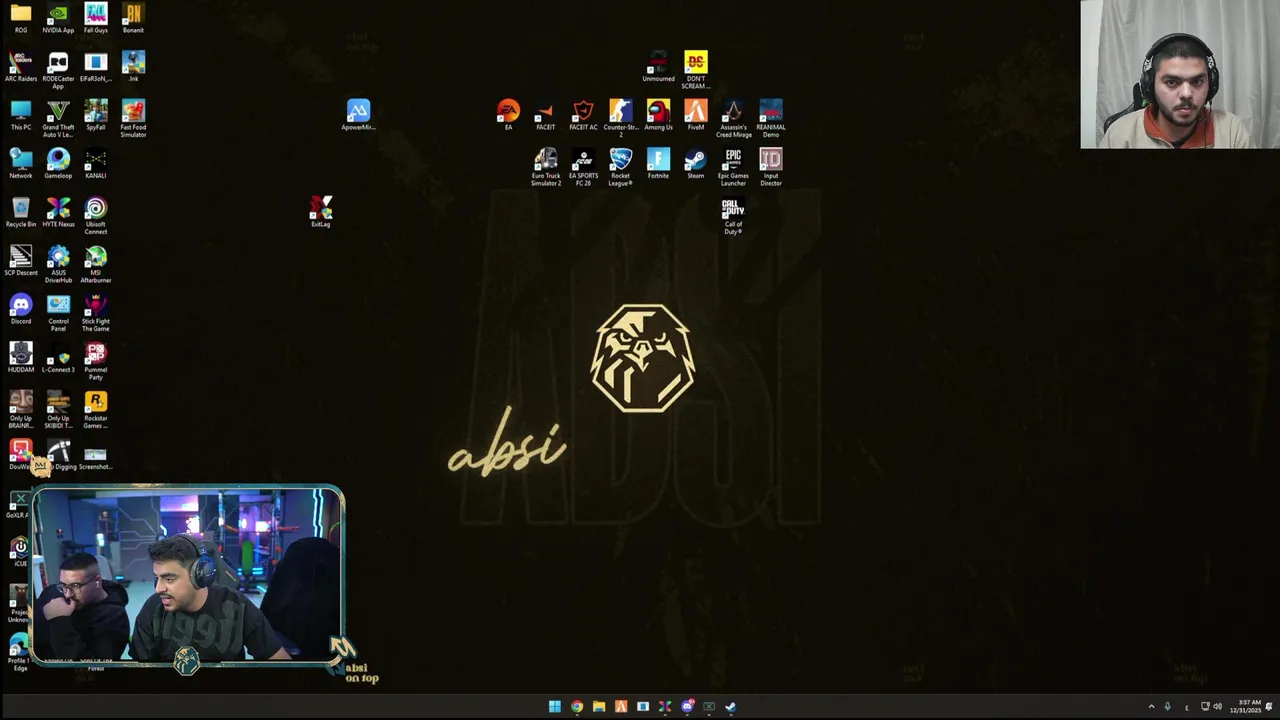Select the Among Us desktop icon
Viewport: 1280px width, 720px height.
pyautogui.click(x=658, y=115)
